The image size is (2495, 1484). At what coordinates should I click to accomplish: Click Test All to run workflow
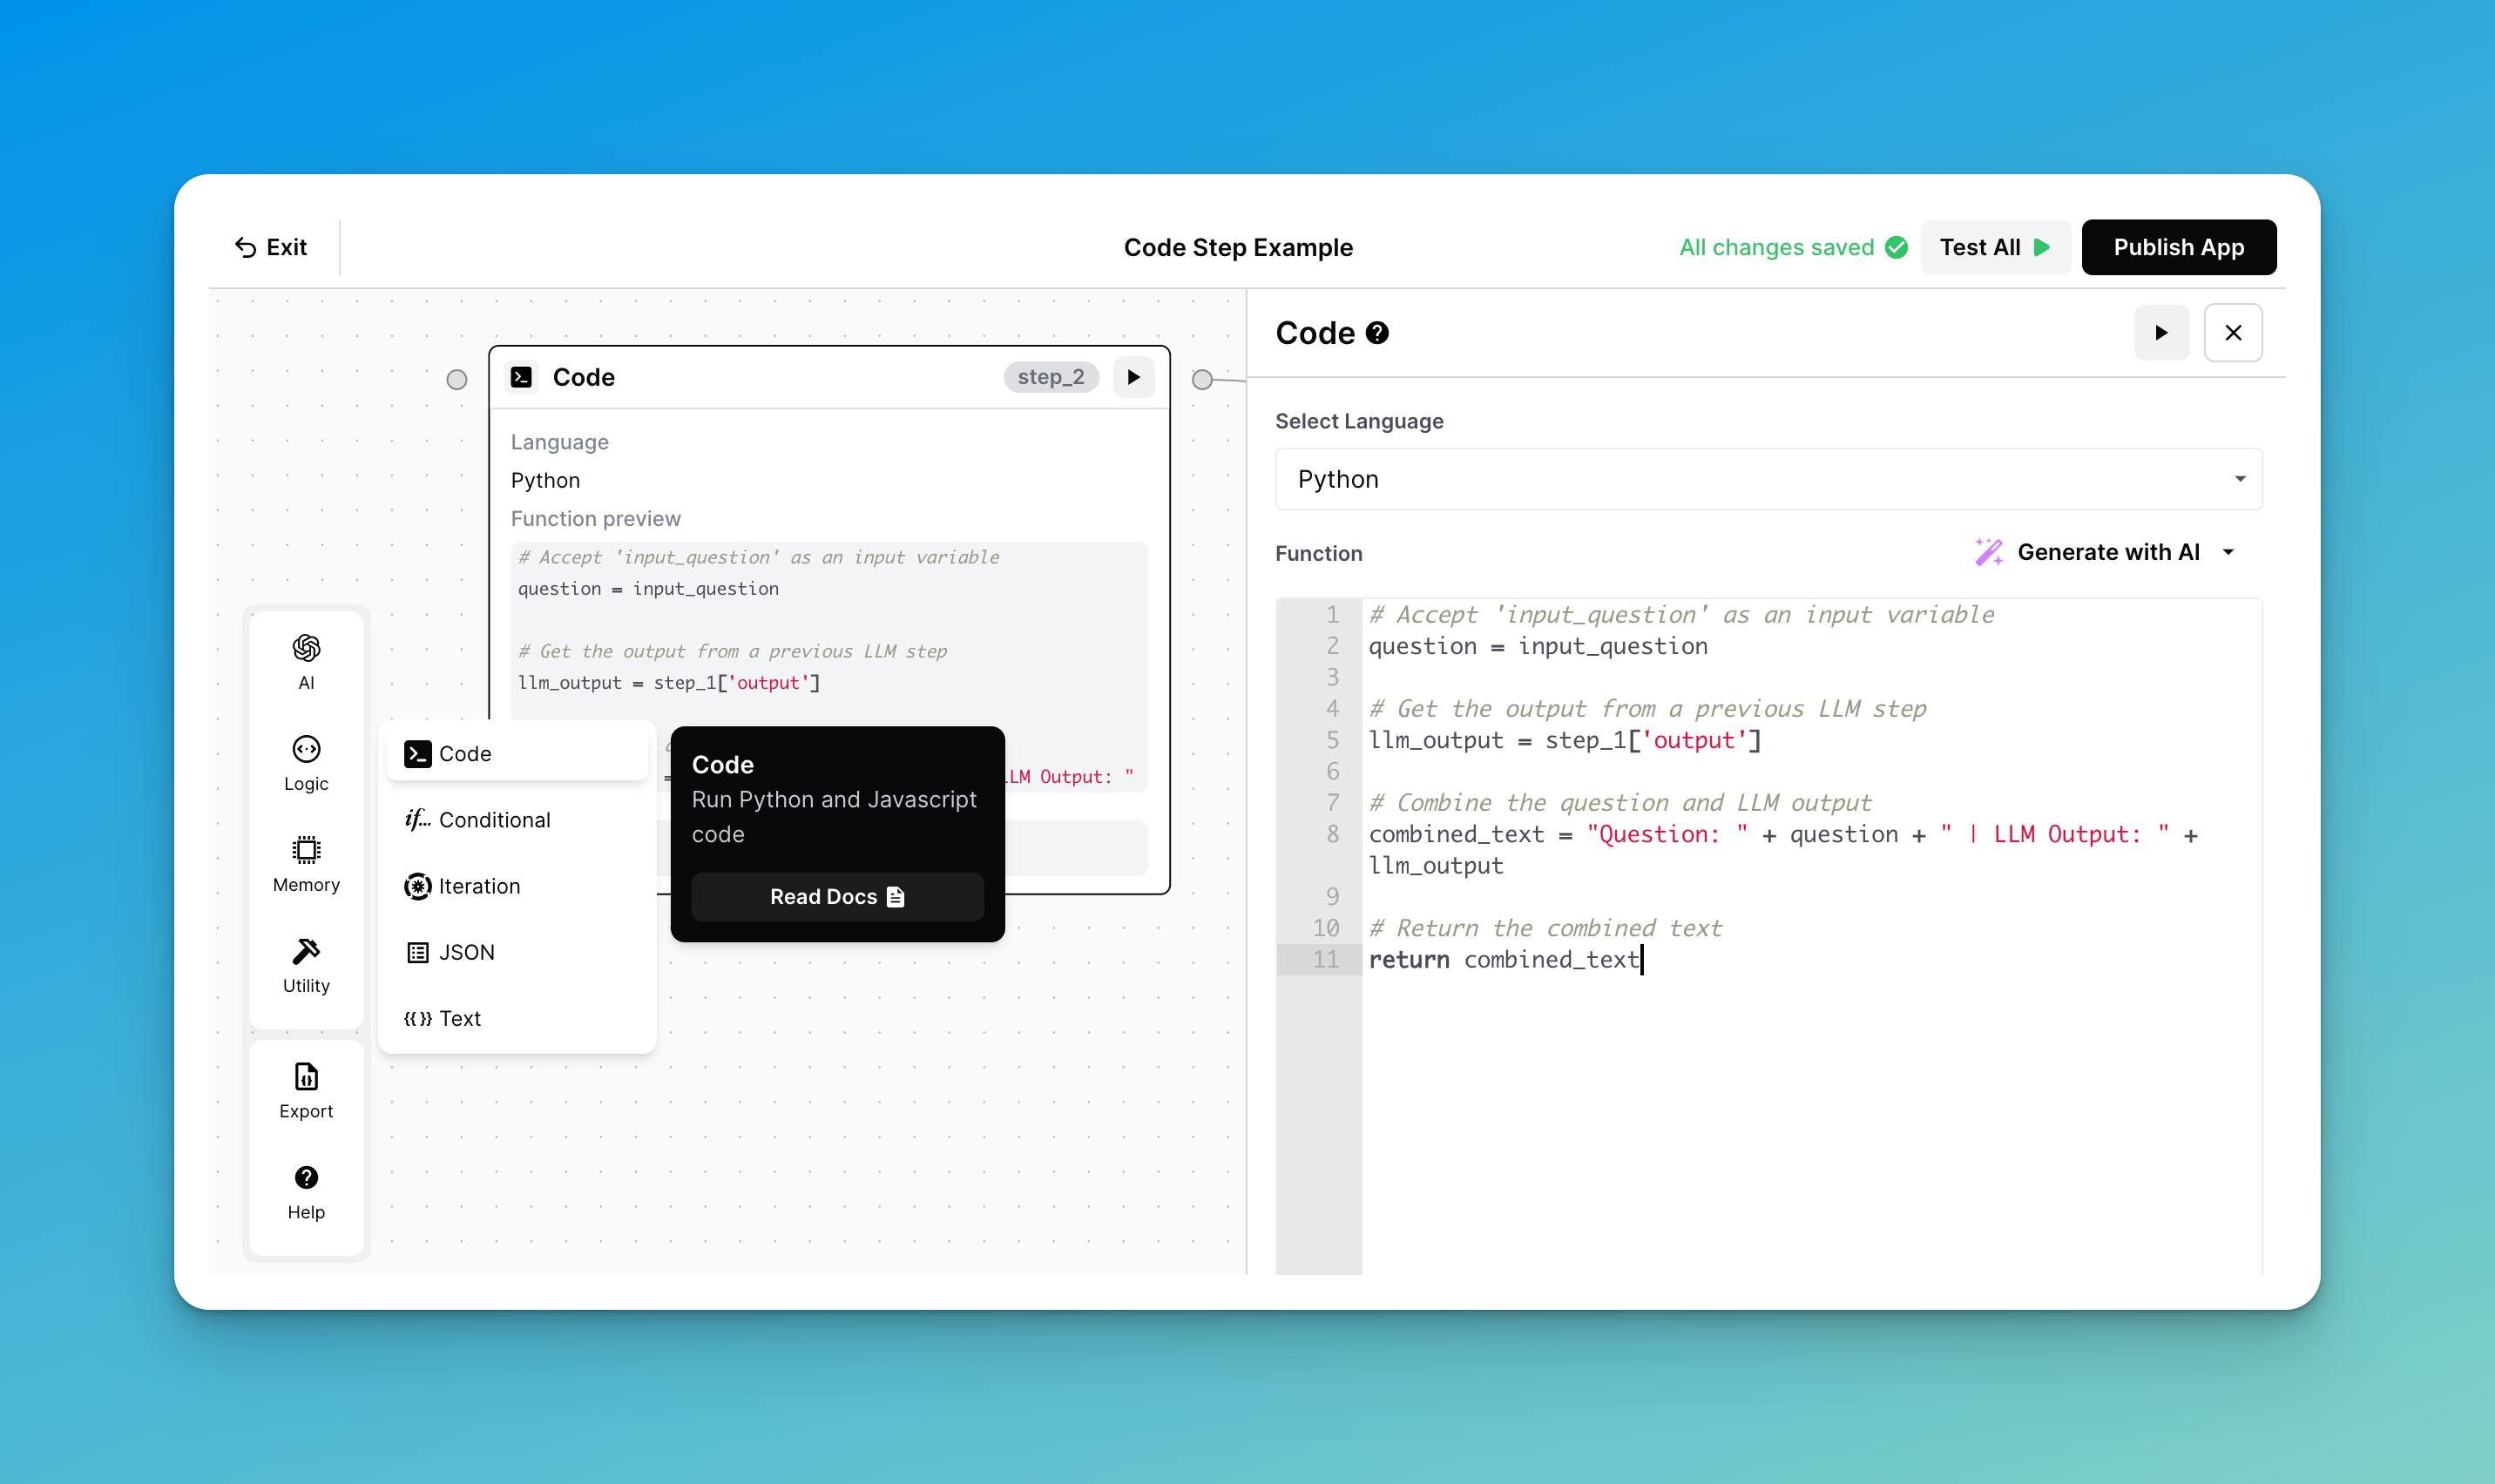click(1993, 247)
